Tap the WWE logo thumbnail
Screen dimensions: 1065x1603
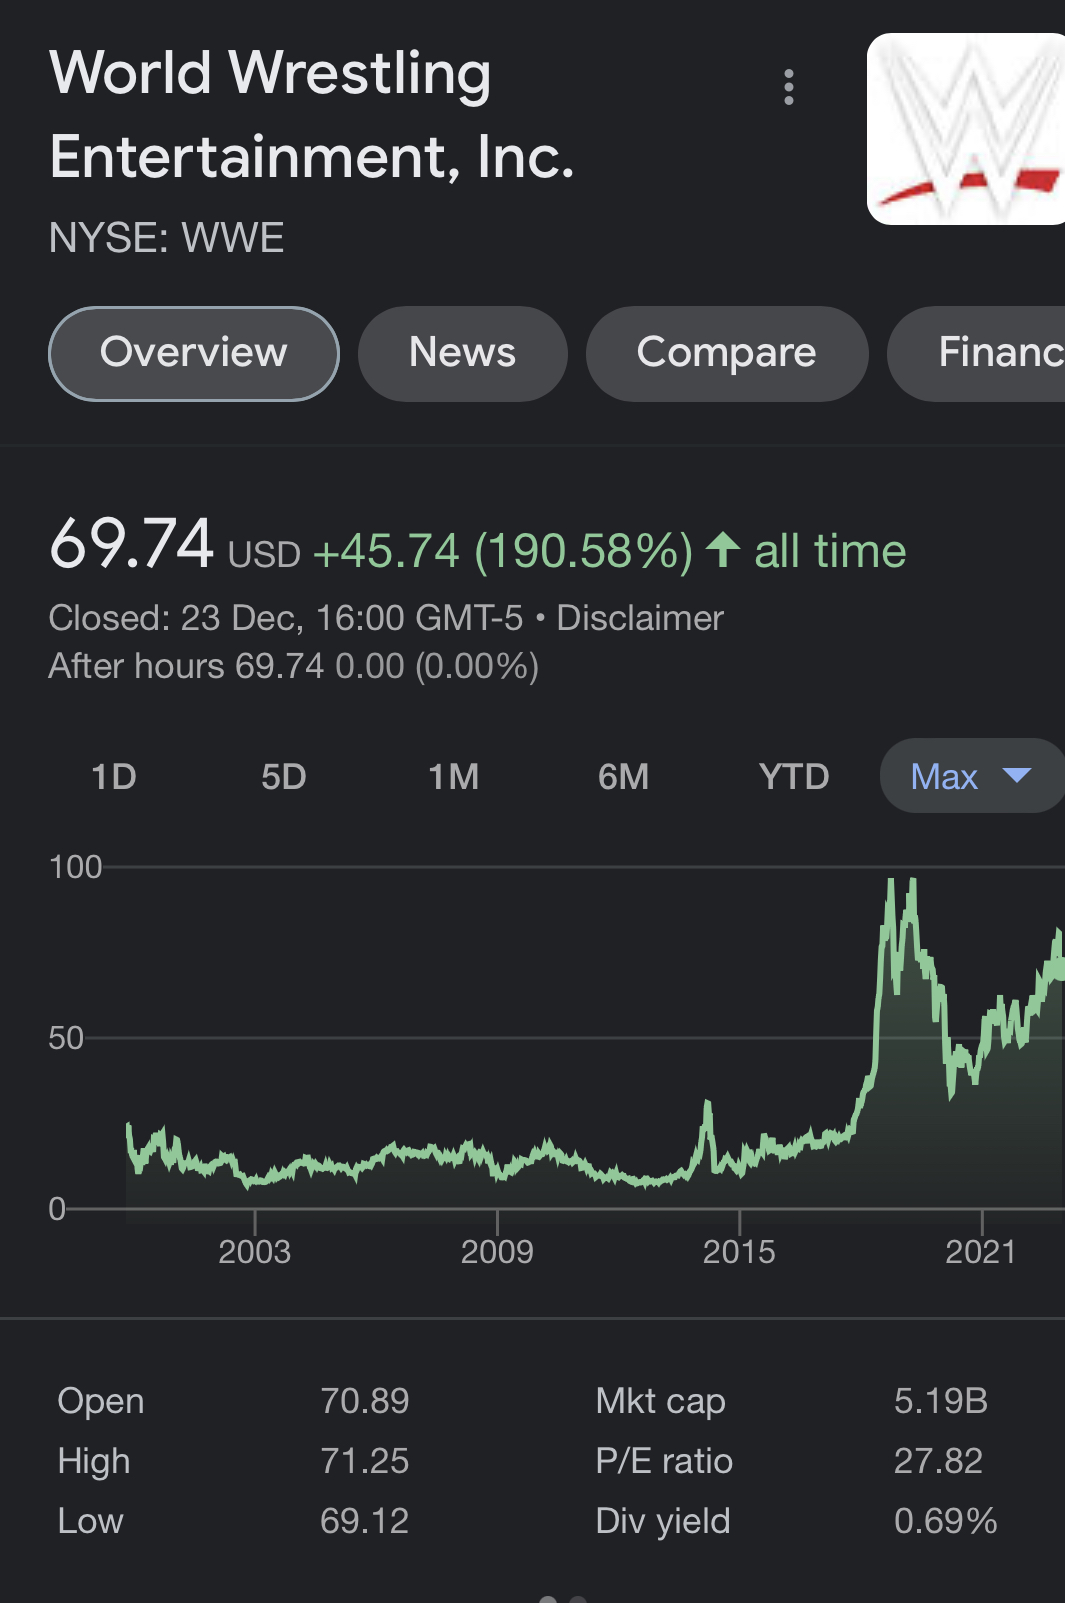tap(966, 129)
